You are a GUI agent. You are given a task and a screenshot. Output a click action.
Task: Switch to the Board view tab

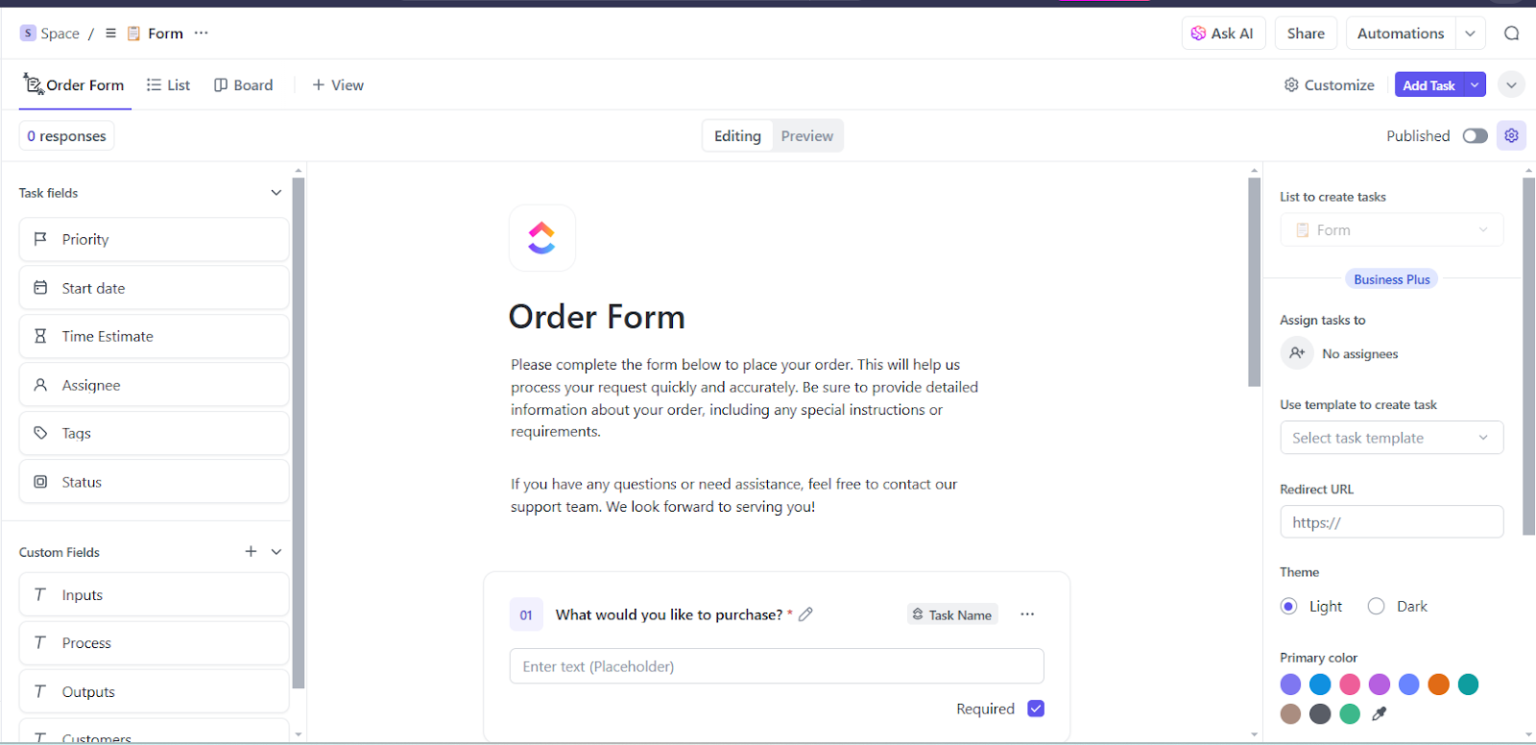point(244,85)
